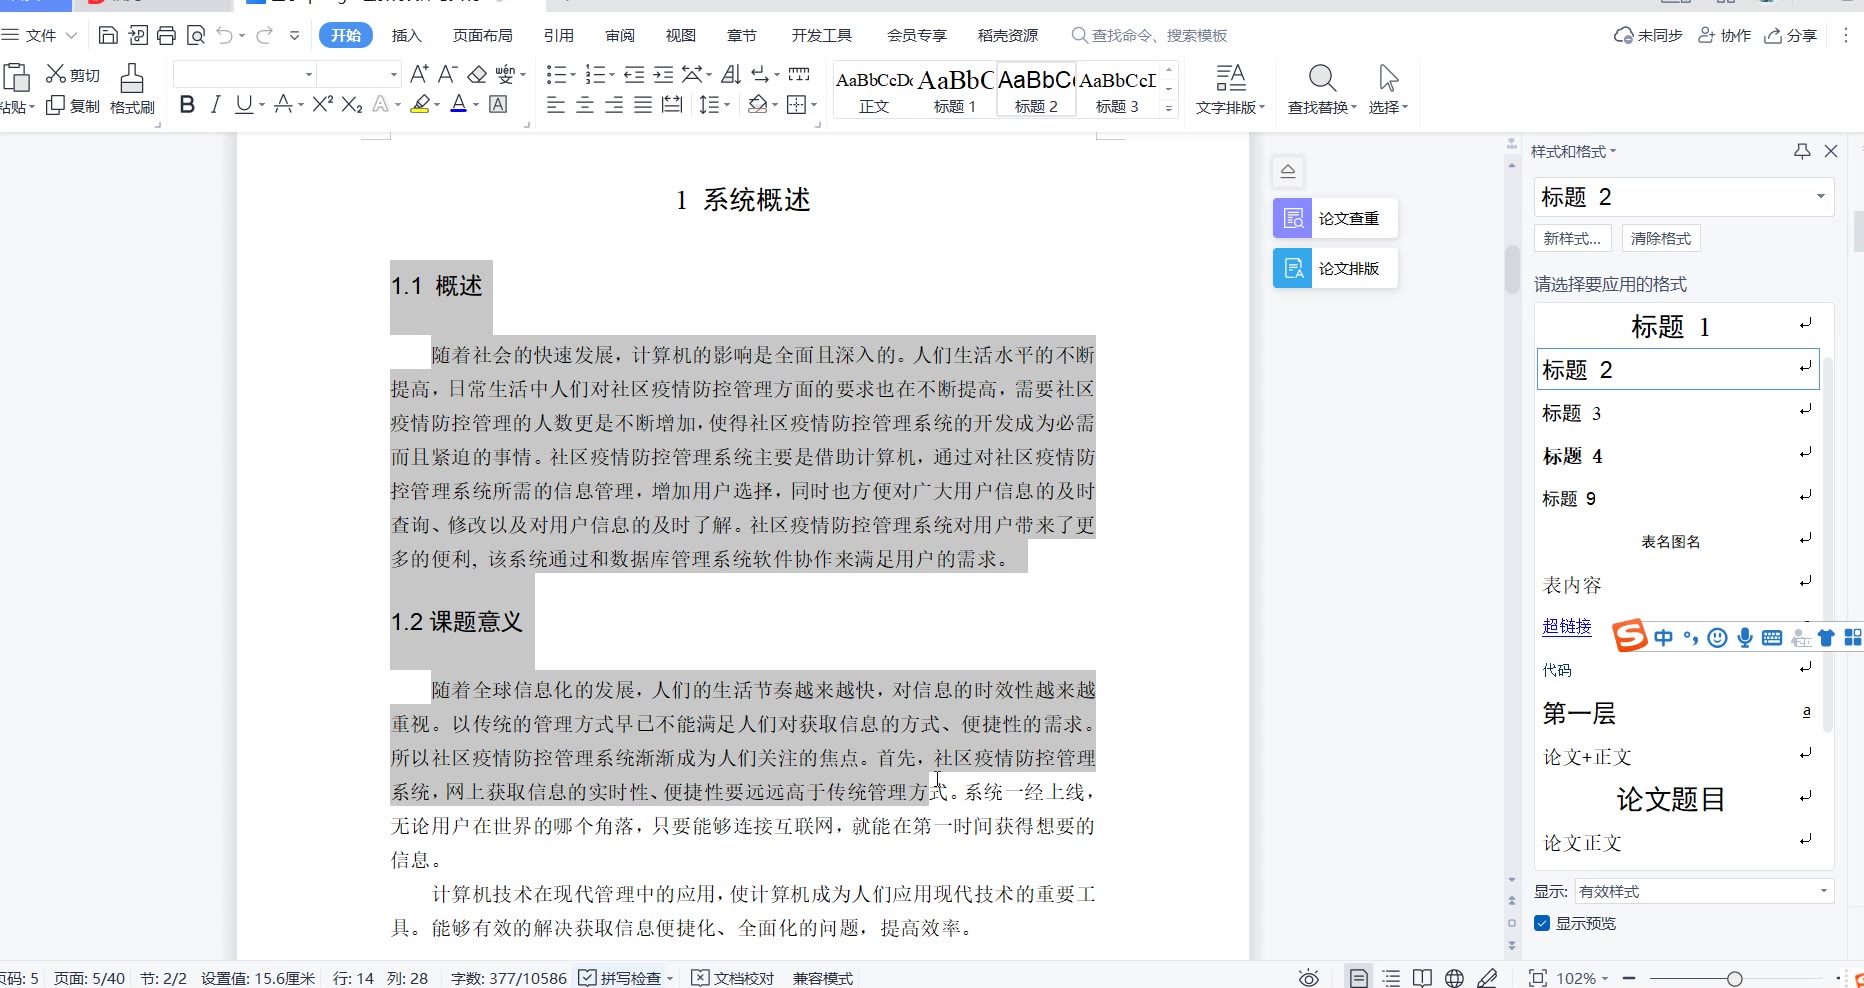
Task: Undo the last action
Action: [225, 36]
